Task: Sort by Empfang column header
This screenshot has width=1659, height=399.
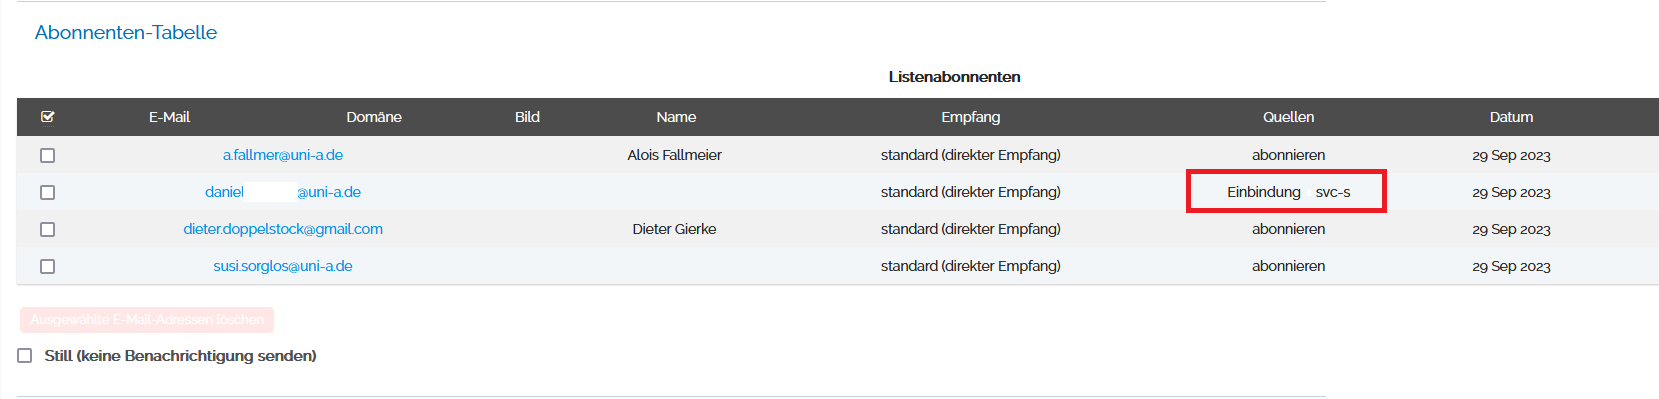Action: [970, 117]
